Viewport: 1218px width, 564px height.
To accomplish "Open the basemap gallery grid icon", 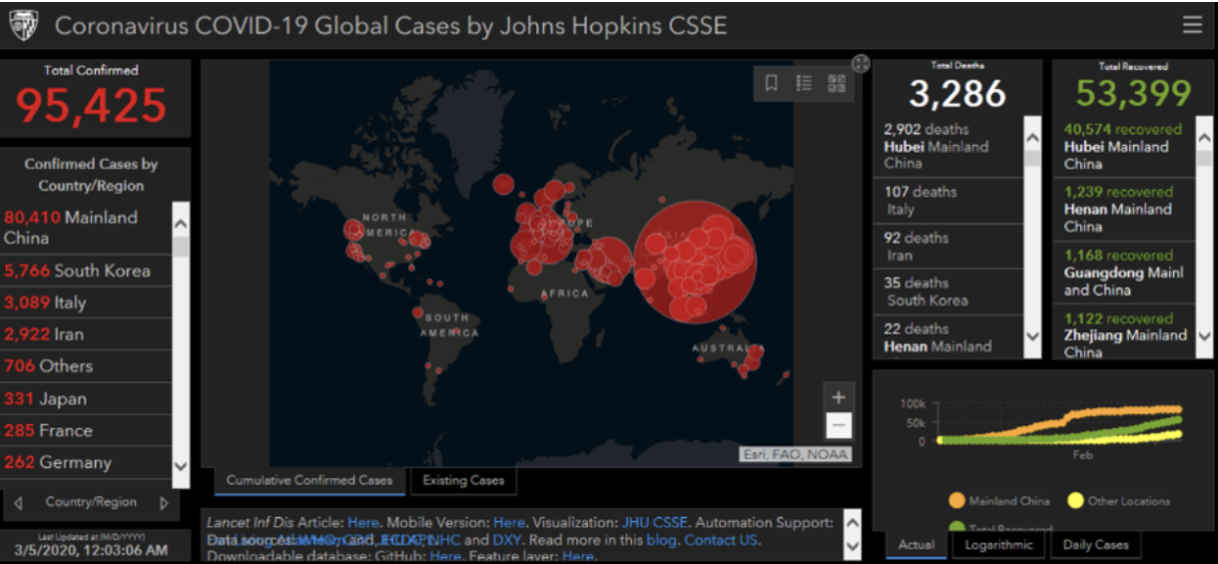I will [837, 83].
